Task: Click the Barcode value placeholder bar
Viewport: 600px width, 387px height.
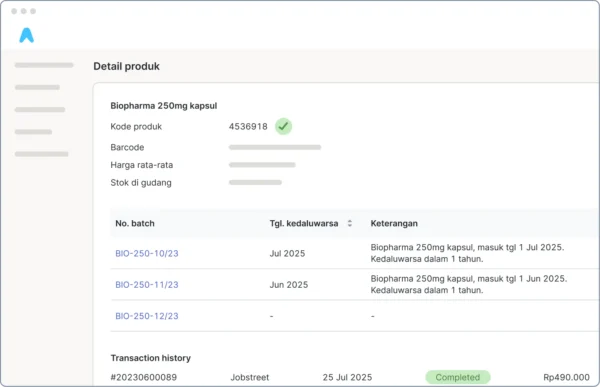Action: (x=275, y=147)
